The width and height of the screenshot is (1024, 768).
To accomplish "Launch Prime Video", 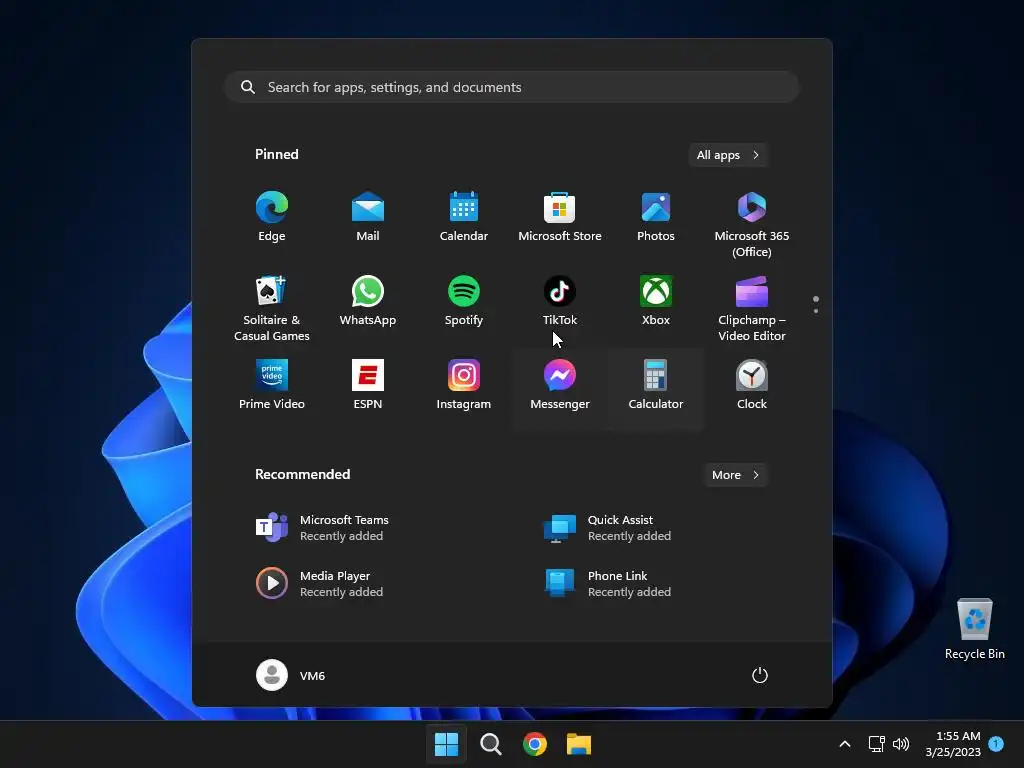I will [x=272, y=385].
